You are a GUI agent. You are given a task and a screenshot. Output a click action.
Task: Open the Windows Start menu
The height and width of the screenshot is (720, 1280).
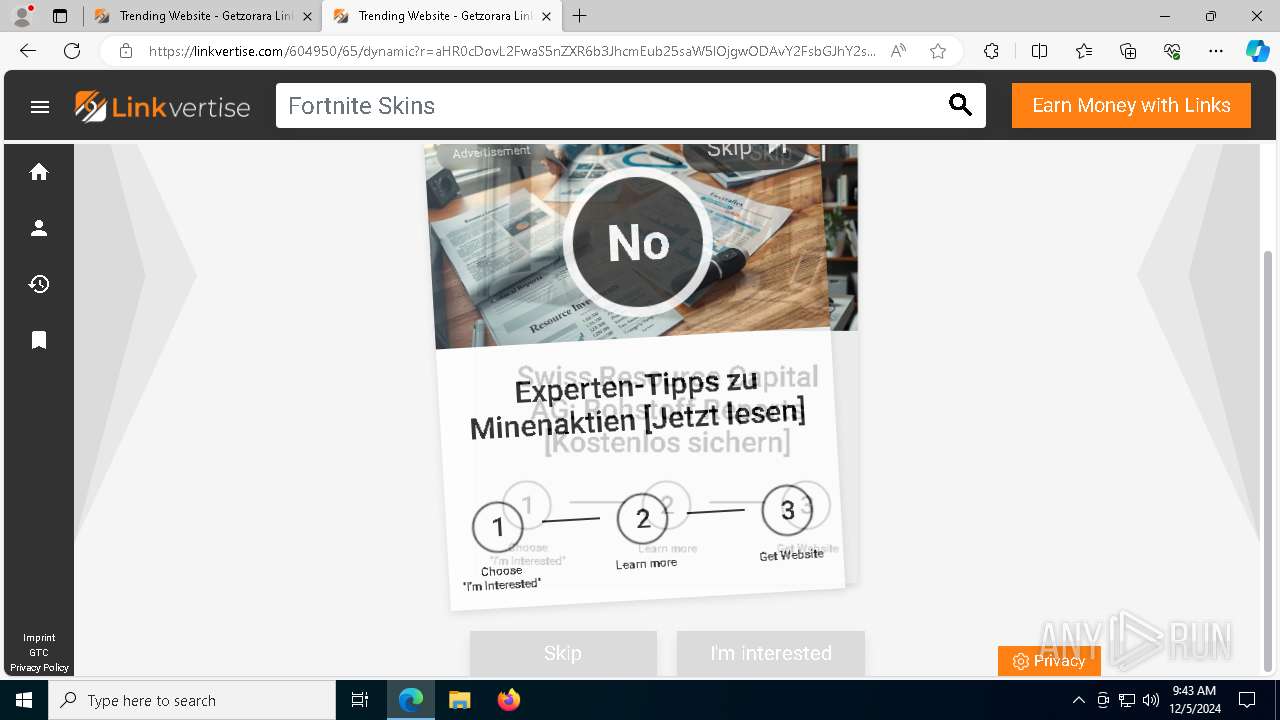pyautogui.click(x=24, y=700)
